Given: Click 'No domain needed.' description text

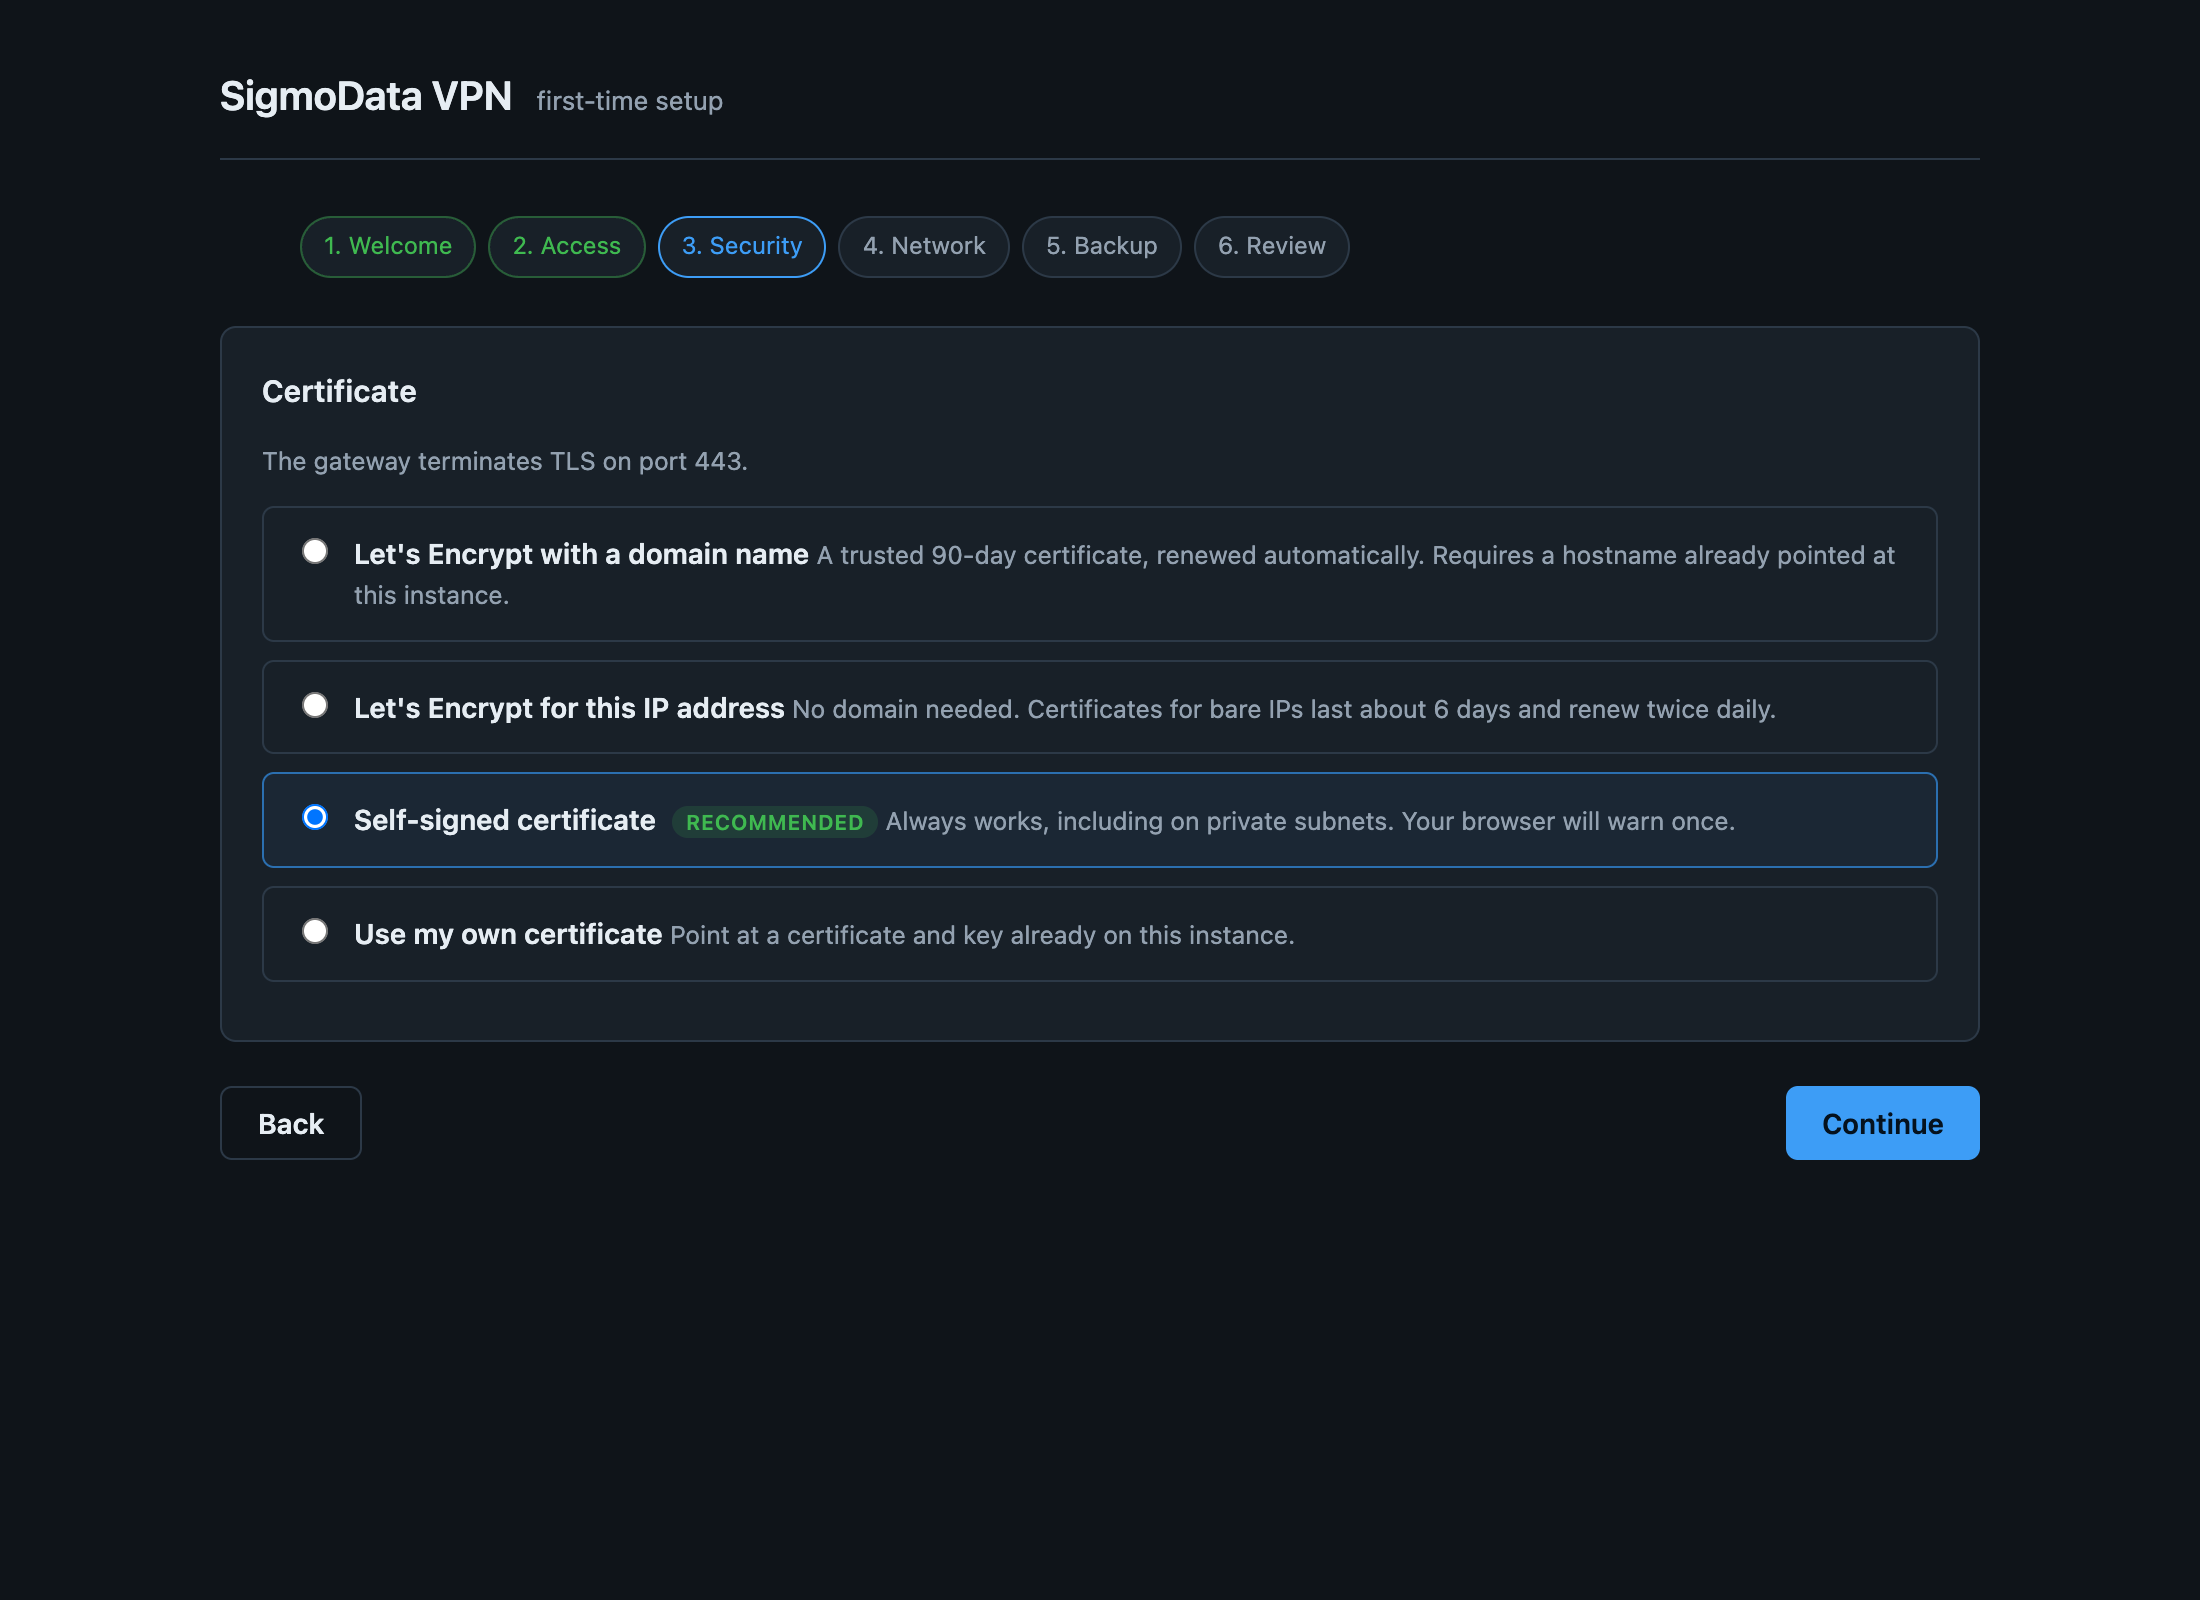Looking at the screenshot, I should (906, 709).
